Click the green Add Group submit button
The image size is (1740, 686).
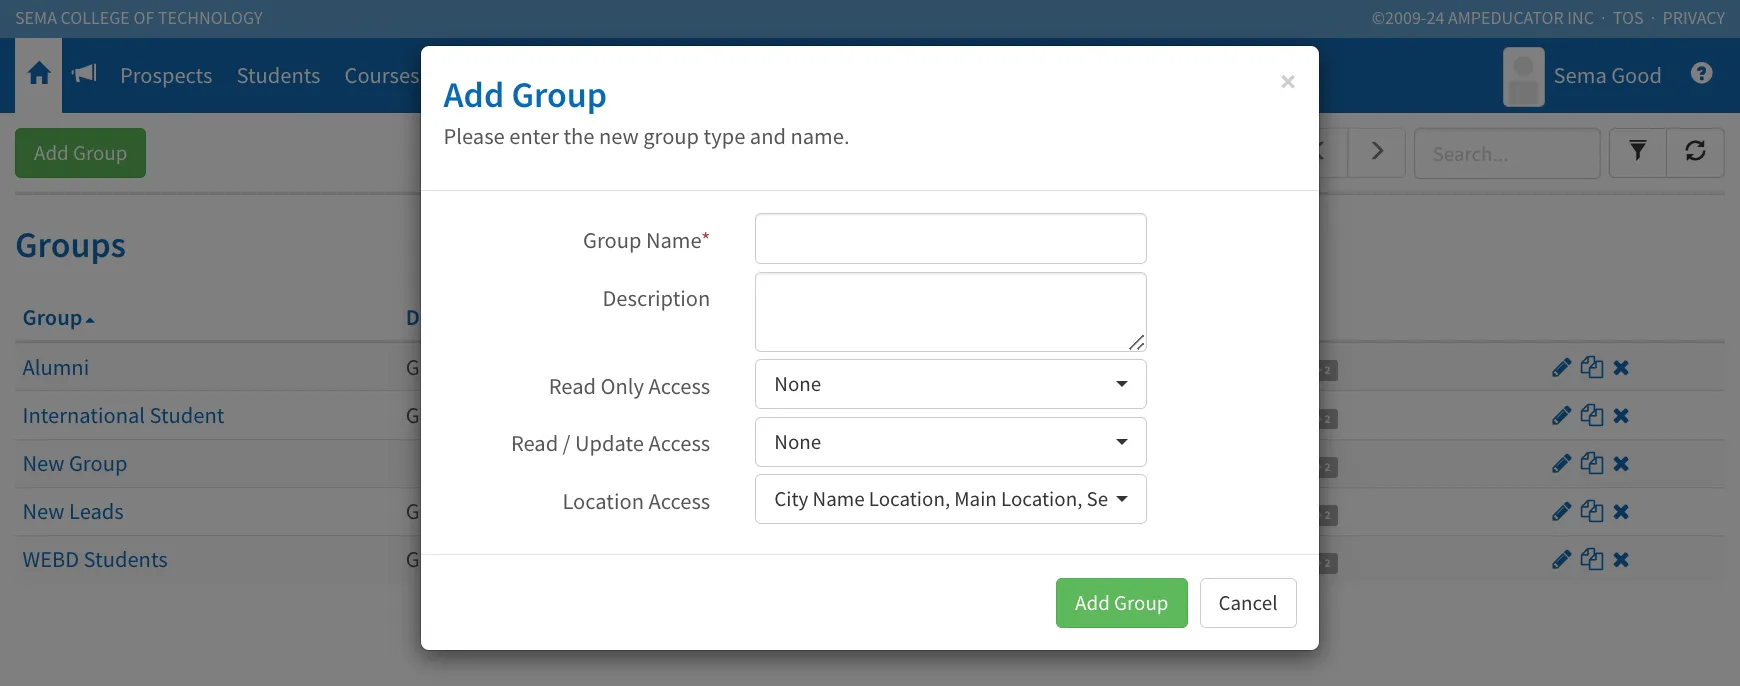1121,603
